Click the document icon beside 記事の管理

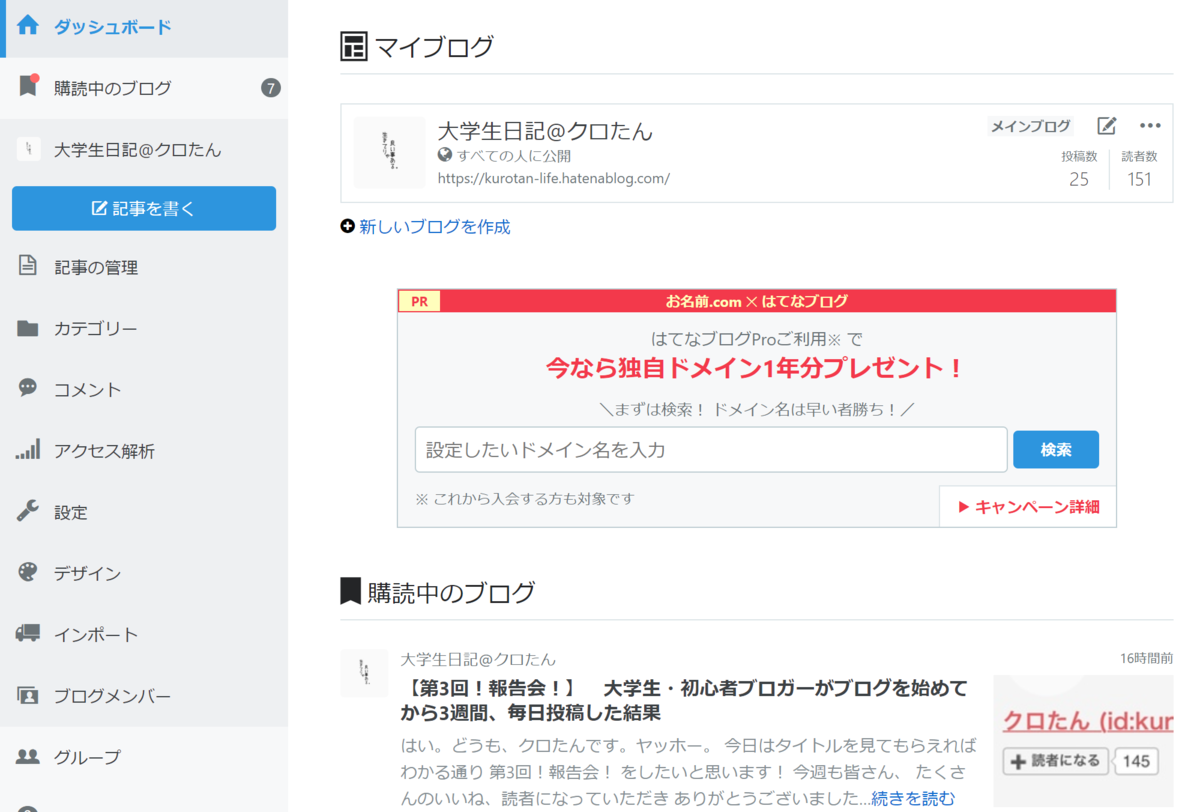click(x=28, y=266)
